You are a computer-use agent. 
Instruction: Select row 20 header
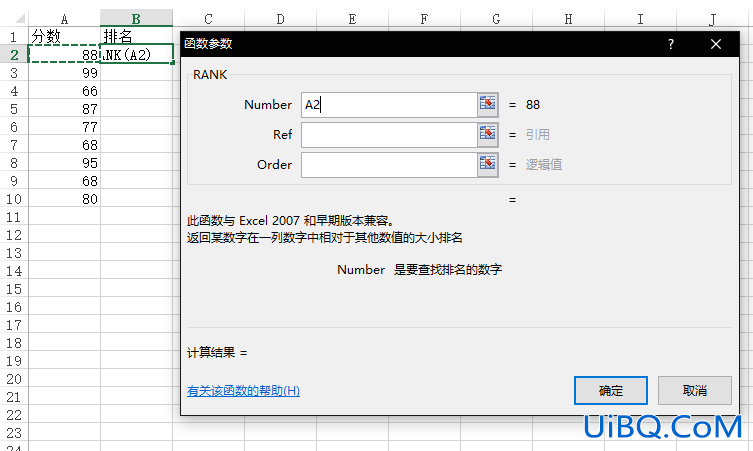(x=14, y=379)
